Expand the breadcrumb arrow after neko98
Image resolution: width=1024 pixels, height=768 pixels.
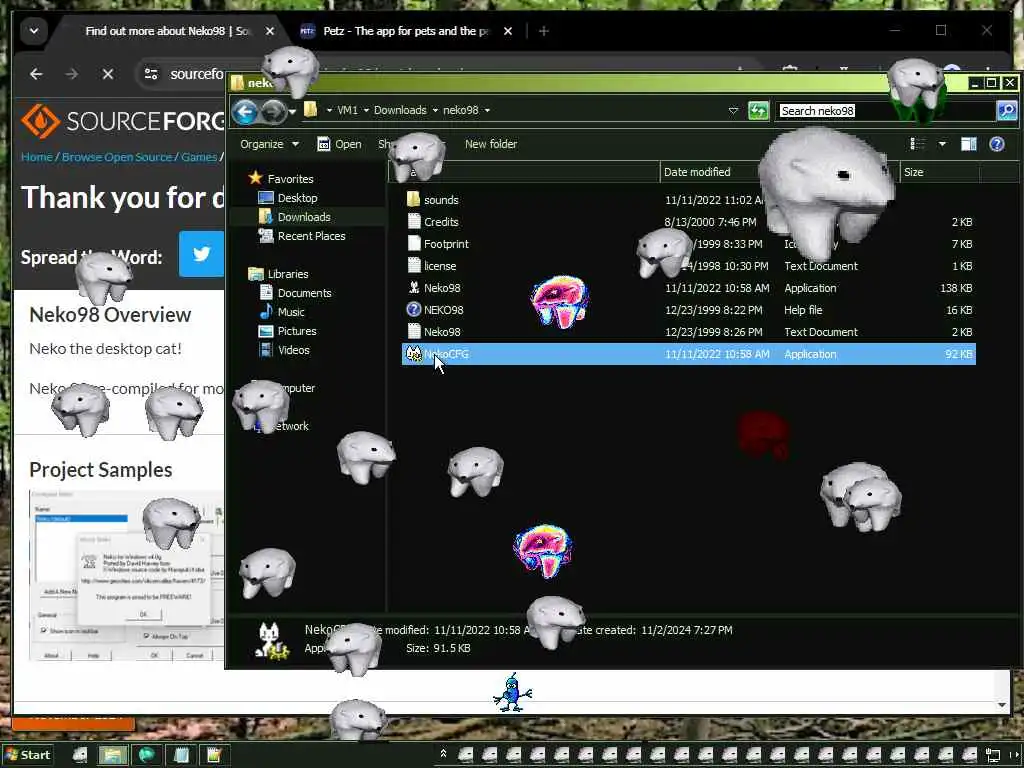487,110
